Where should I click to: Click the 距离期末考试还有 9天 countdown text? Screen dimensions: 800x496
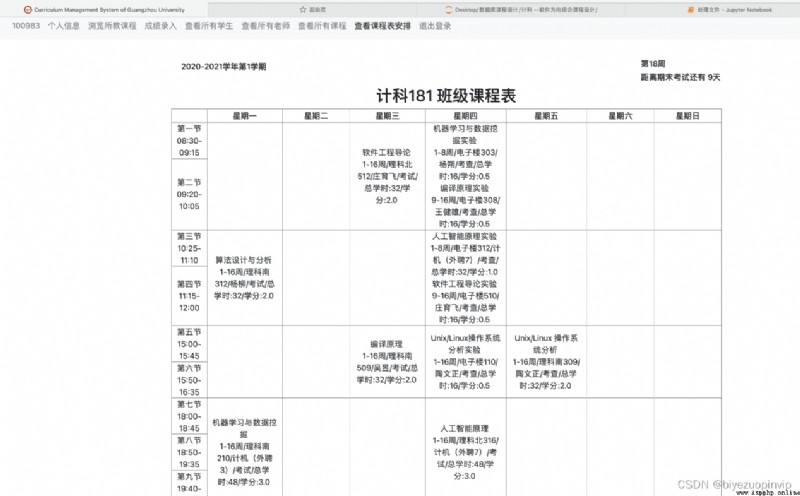681,78
